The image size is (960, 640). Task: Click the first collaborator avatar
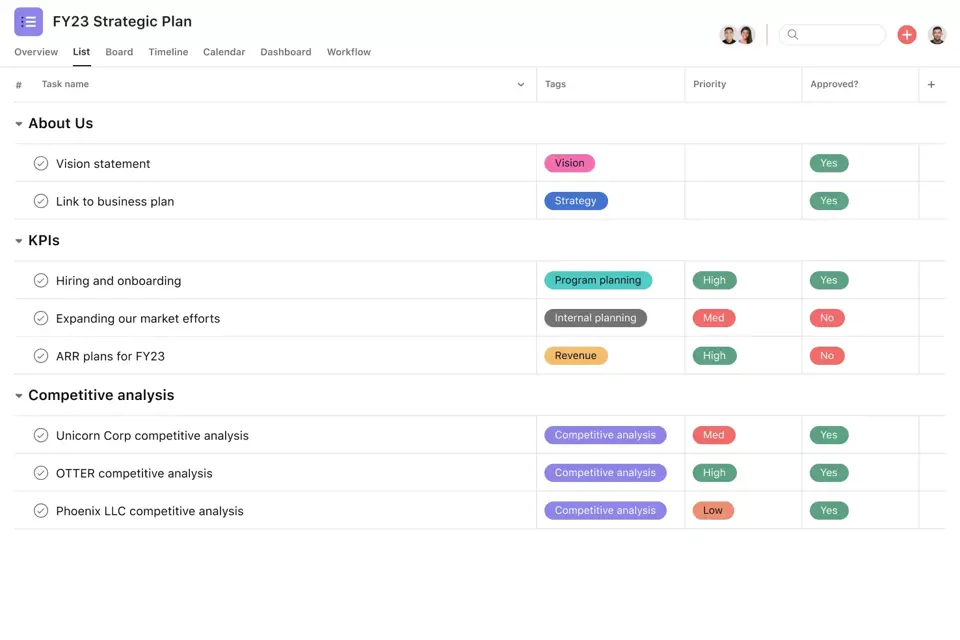click(729, 33)
